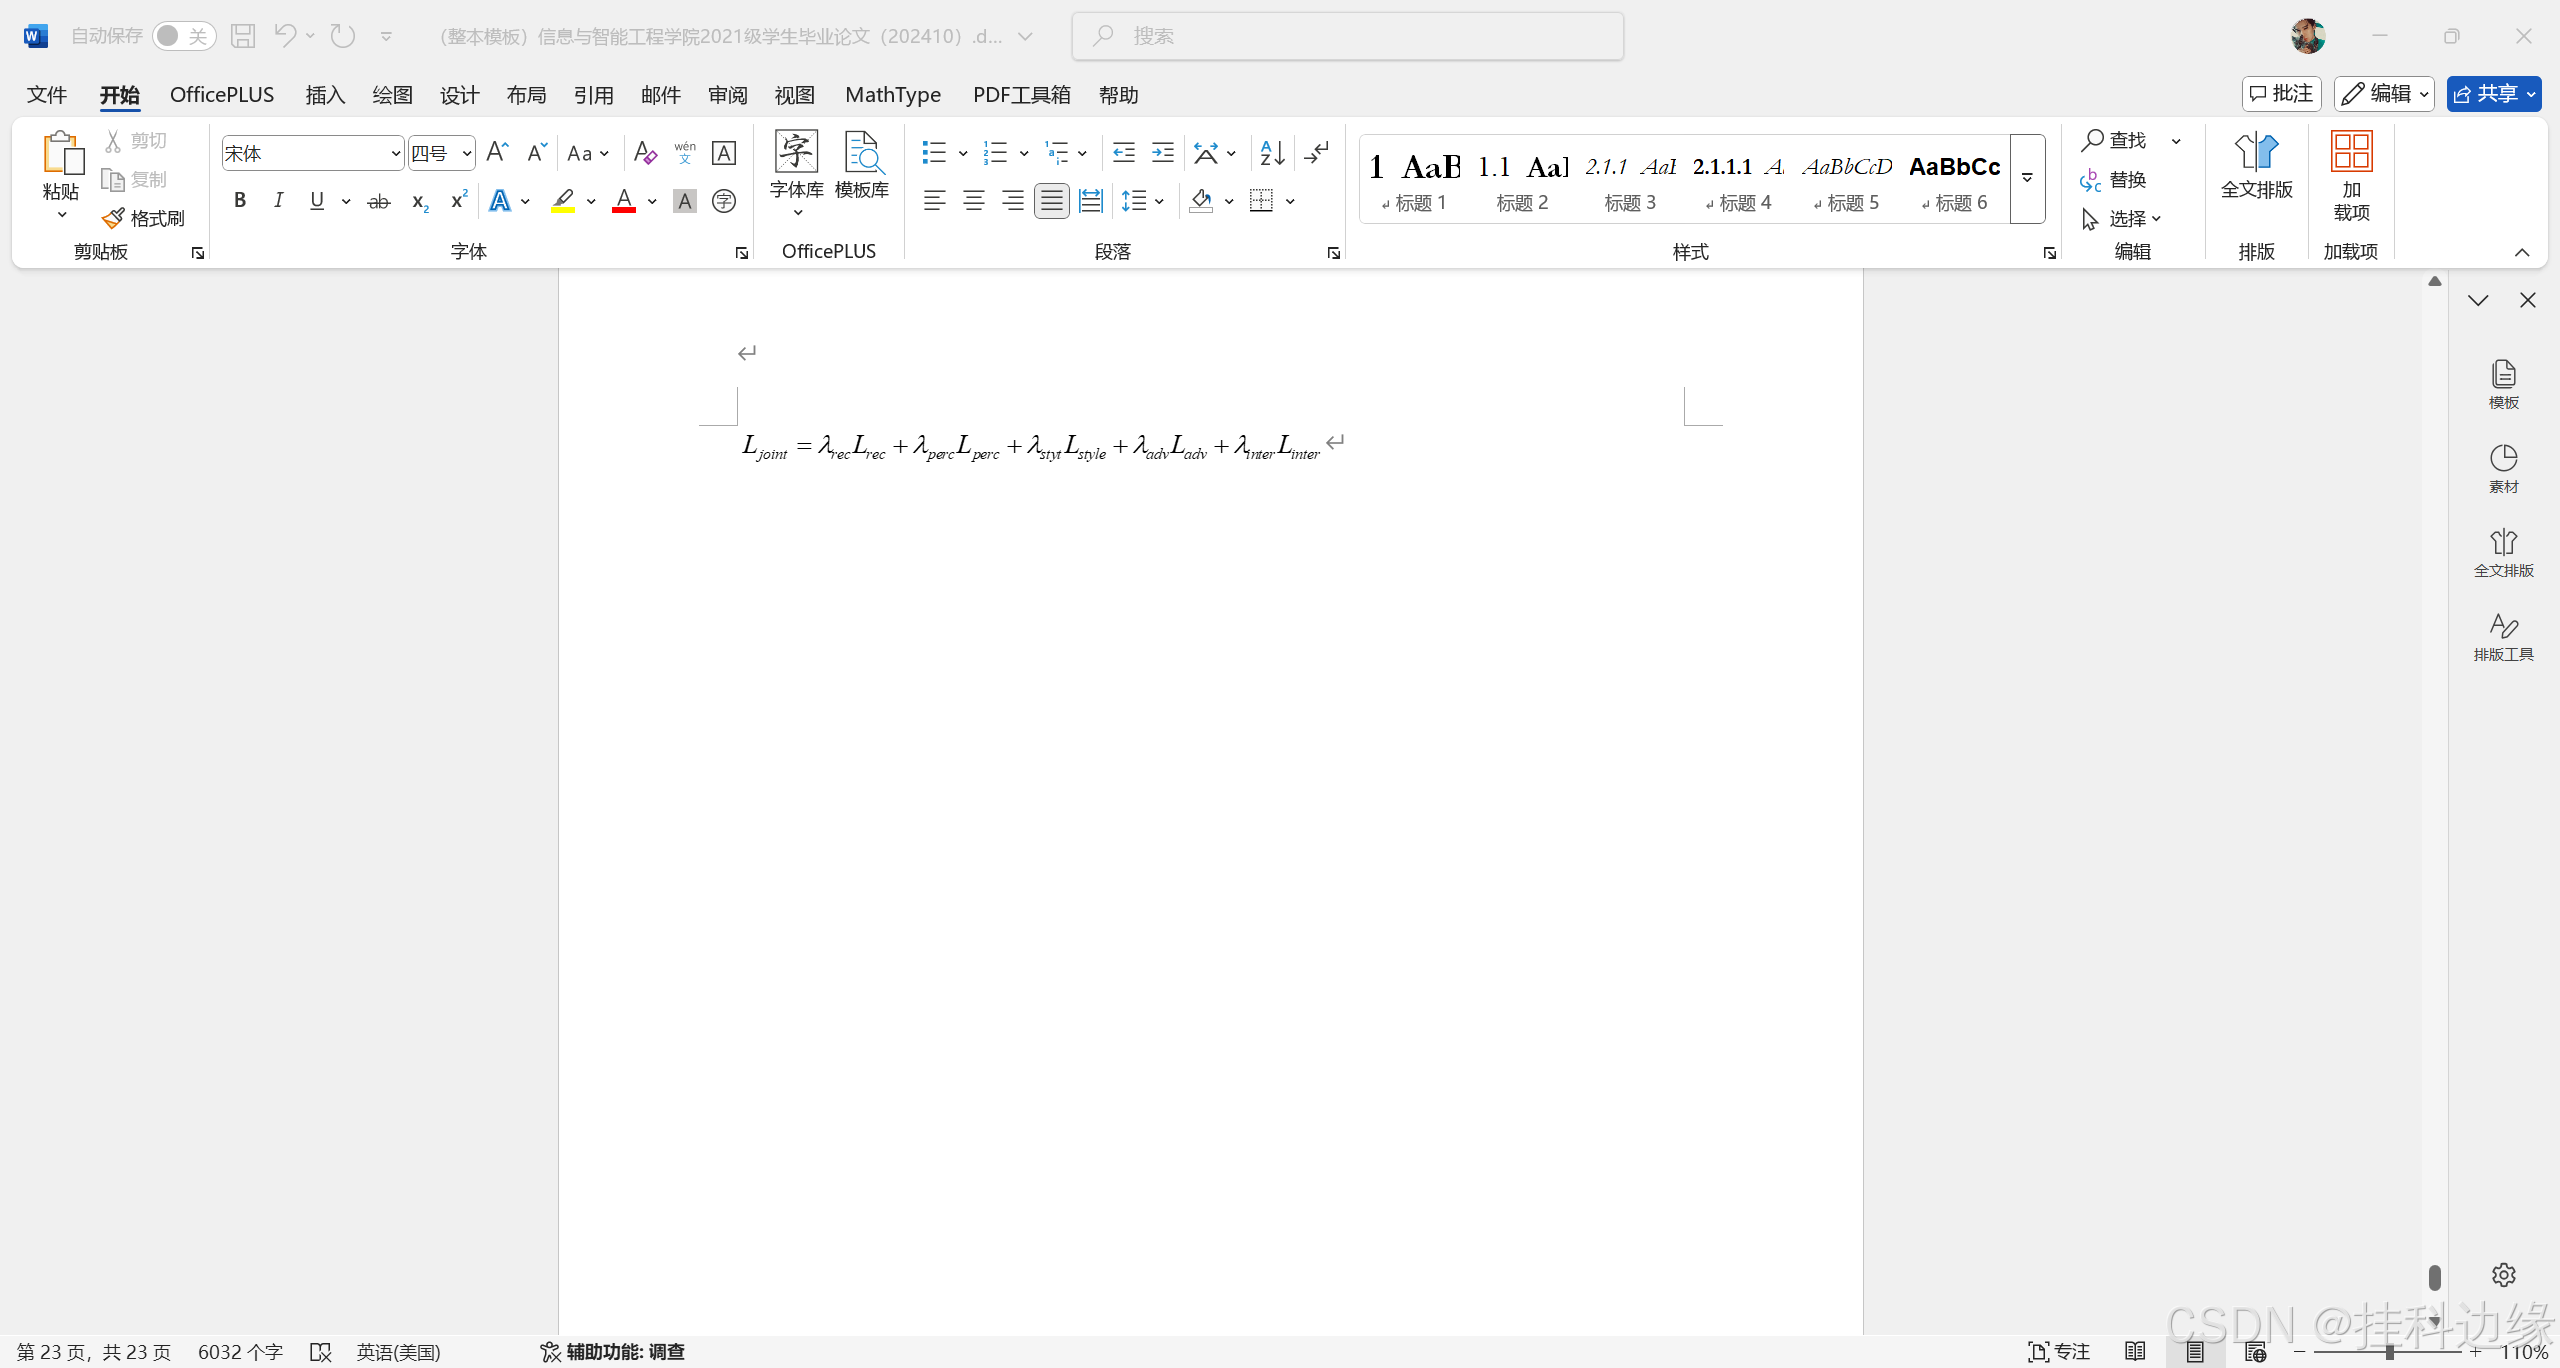Open the MathType tab
Viewport: 2560px width, 1368px height.
[x=892, y=94]
